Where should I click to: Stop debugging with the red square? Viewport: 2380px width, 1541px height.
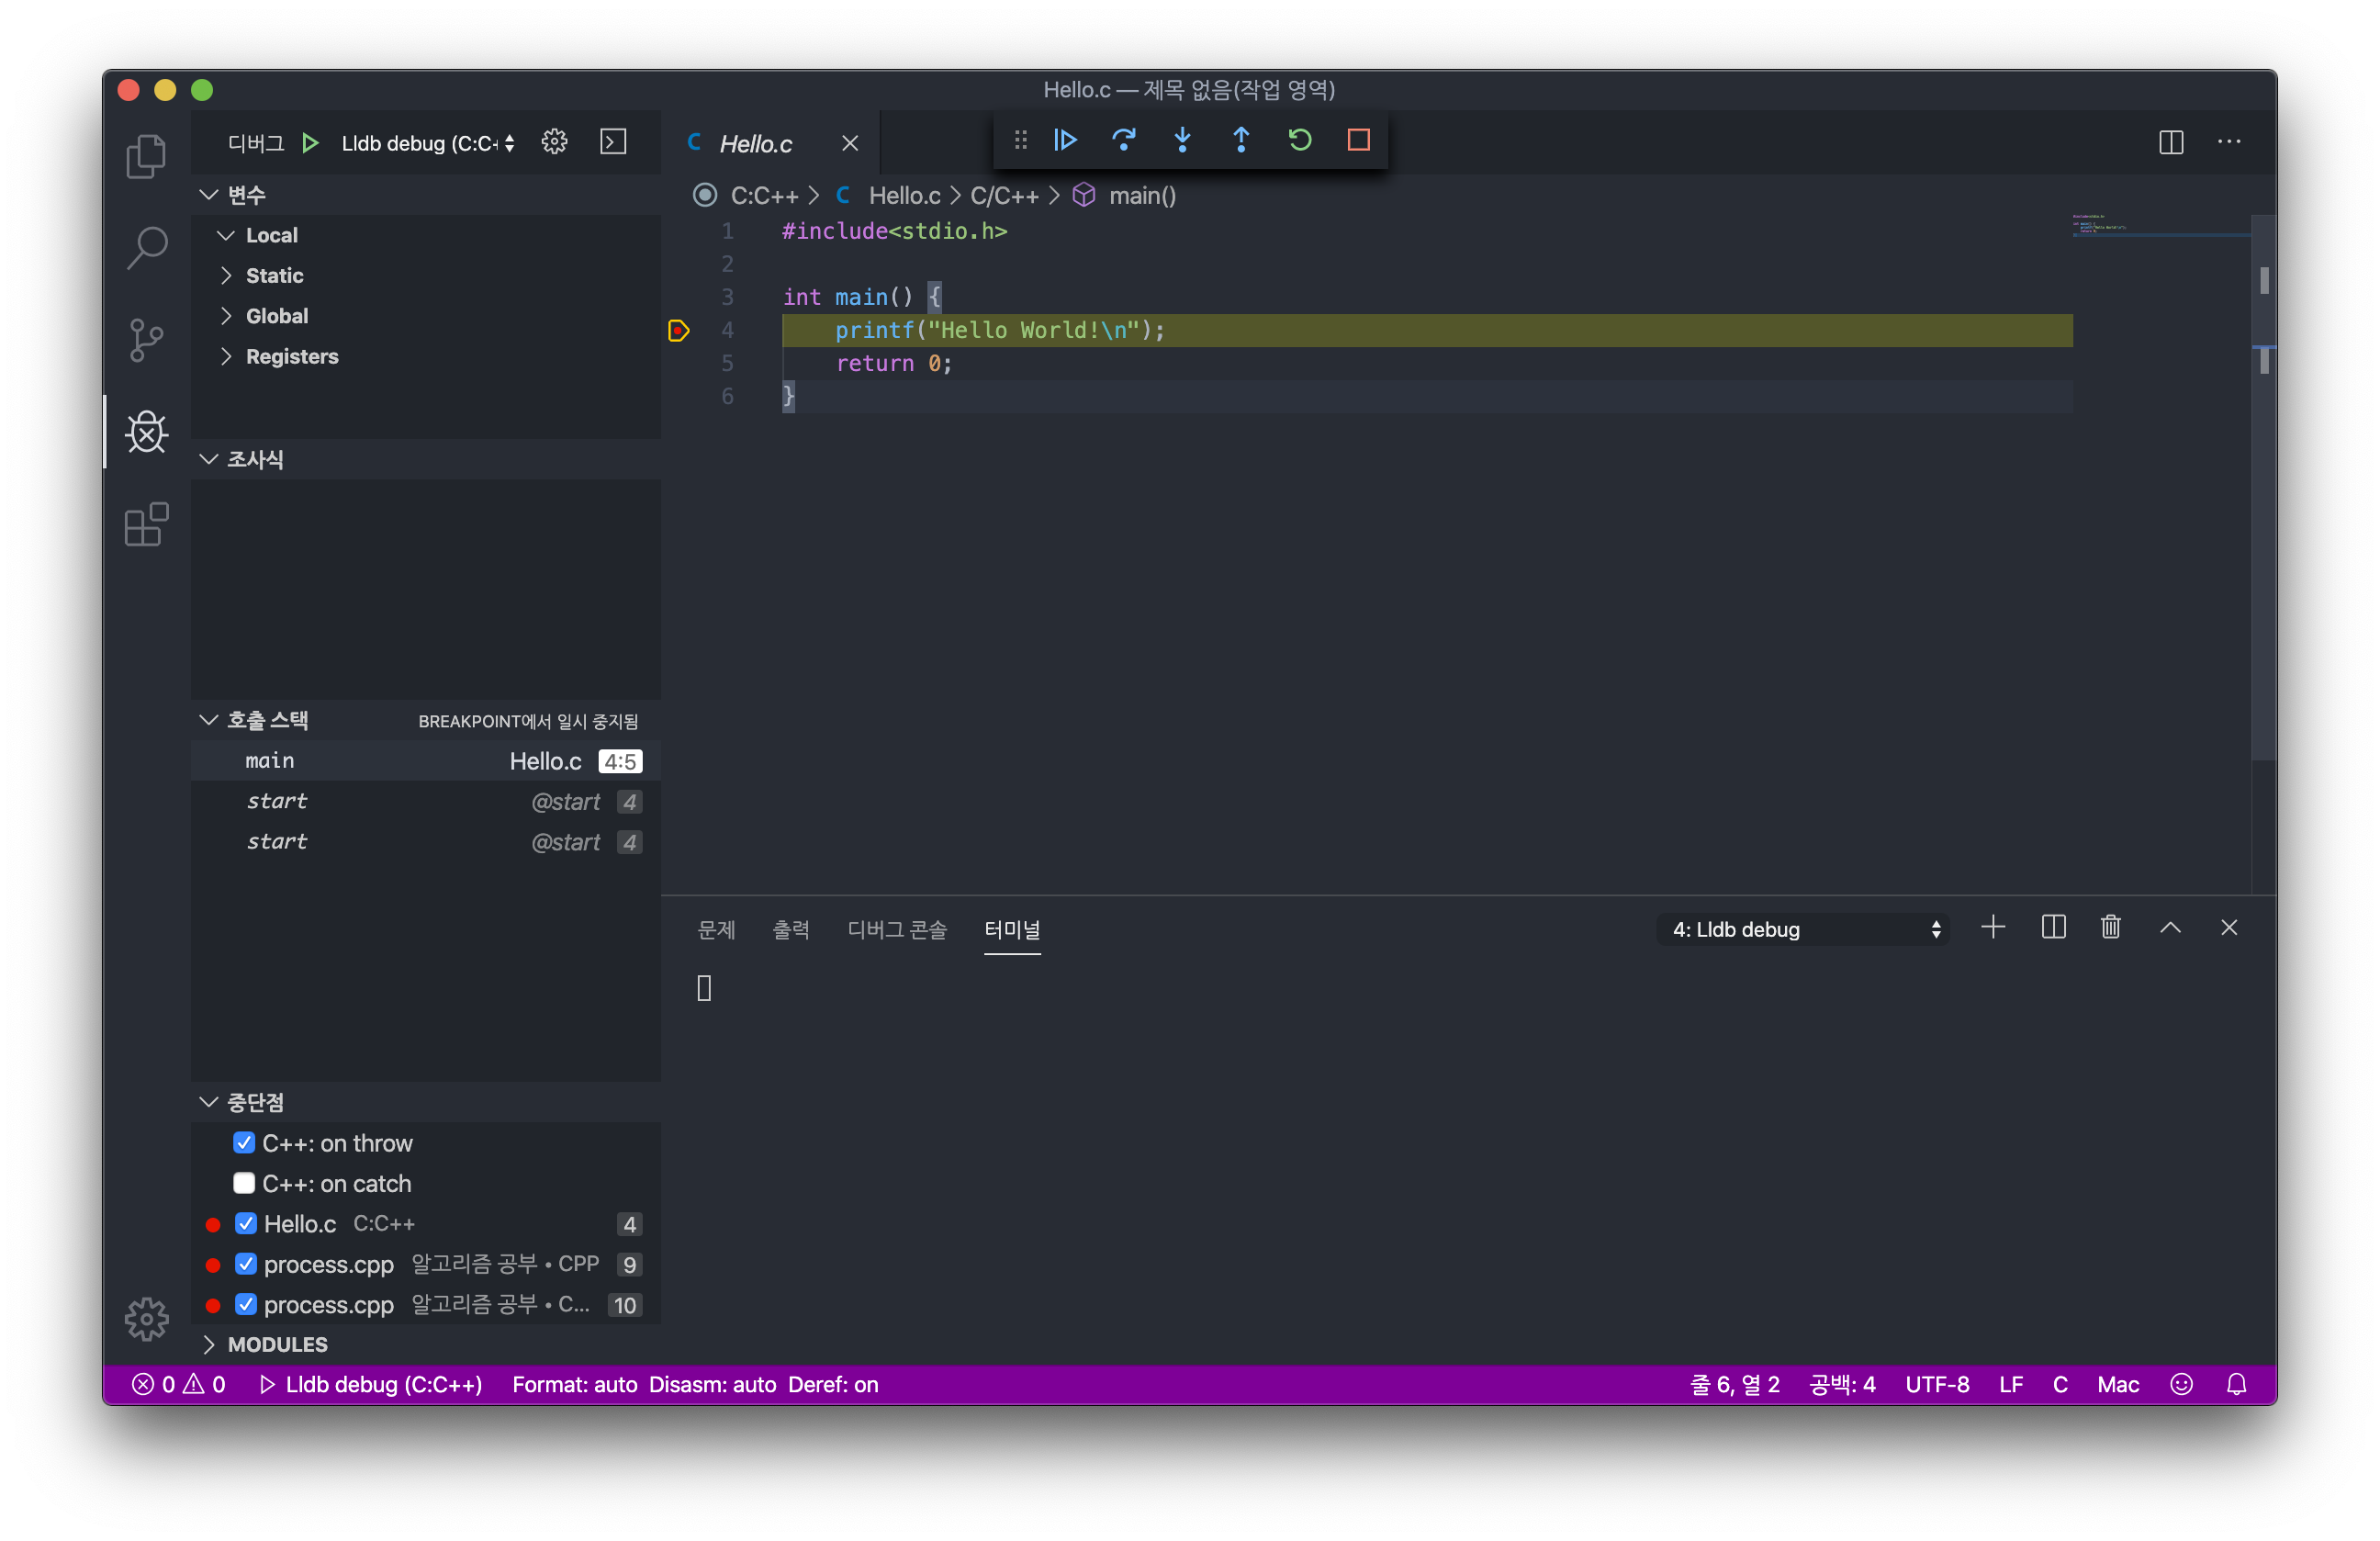pyautogui.click(x=1358, y=140)
